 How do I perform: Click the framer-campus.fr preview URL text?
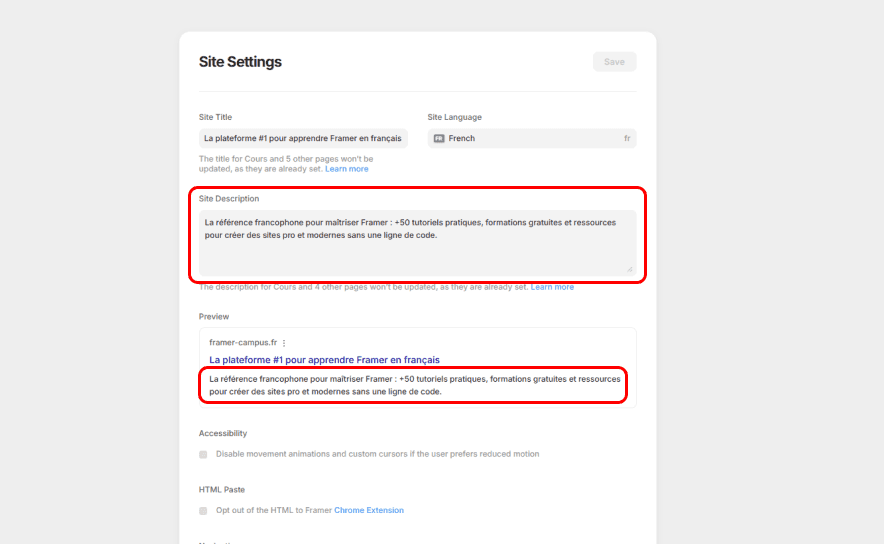click(x=243, y=342)
